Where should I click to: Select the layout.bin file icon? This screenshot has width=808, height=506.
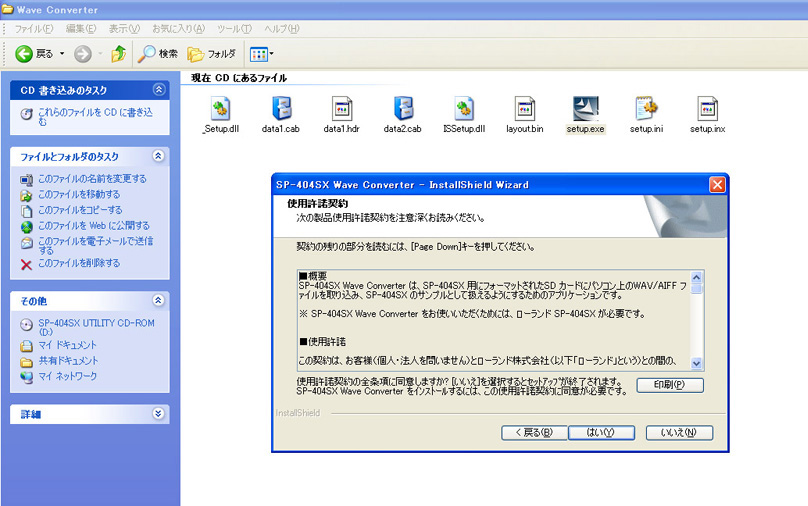pyautogui.click(x=525, y=109)
